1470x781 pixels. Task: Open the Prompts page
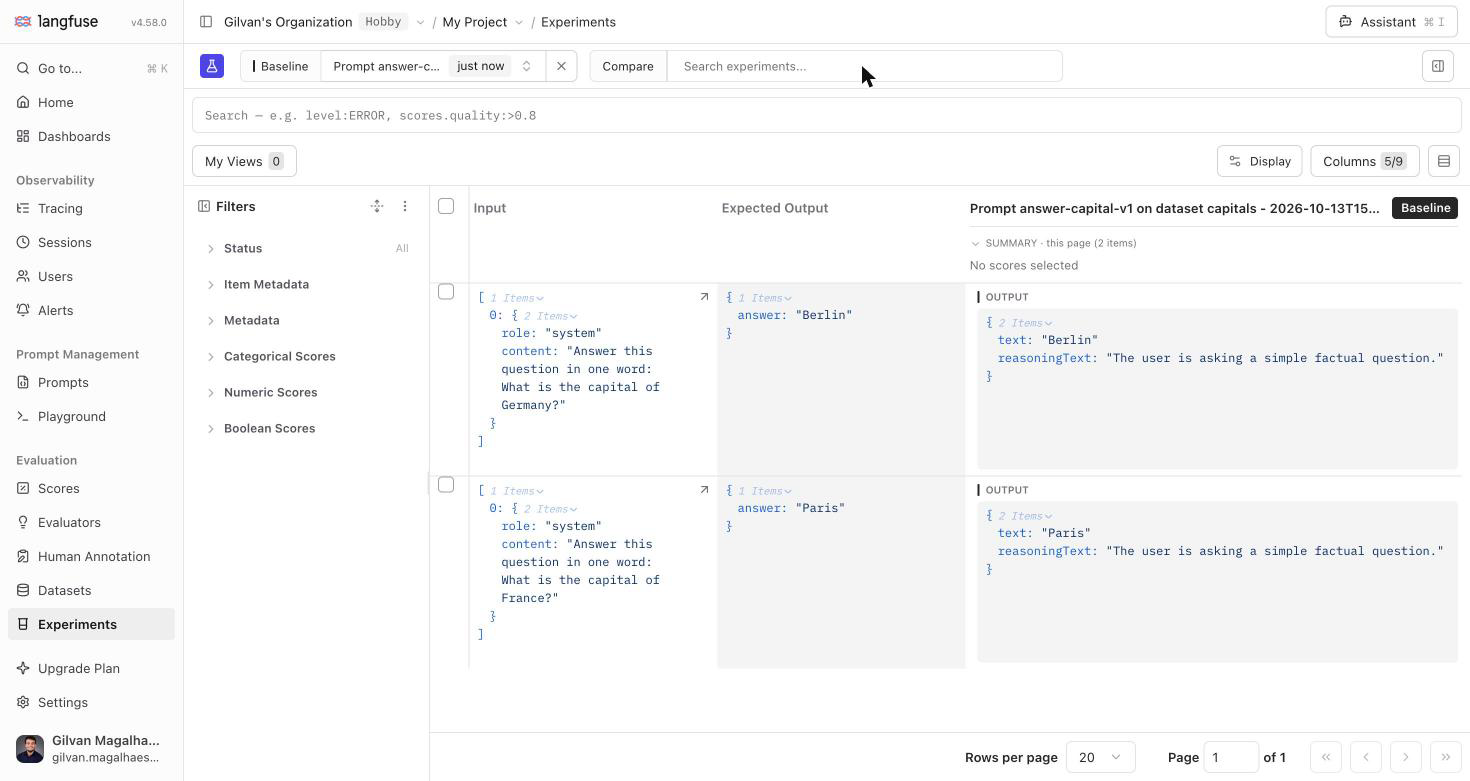pyautogui.click(x=91, y=382)
